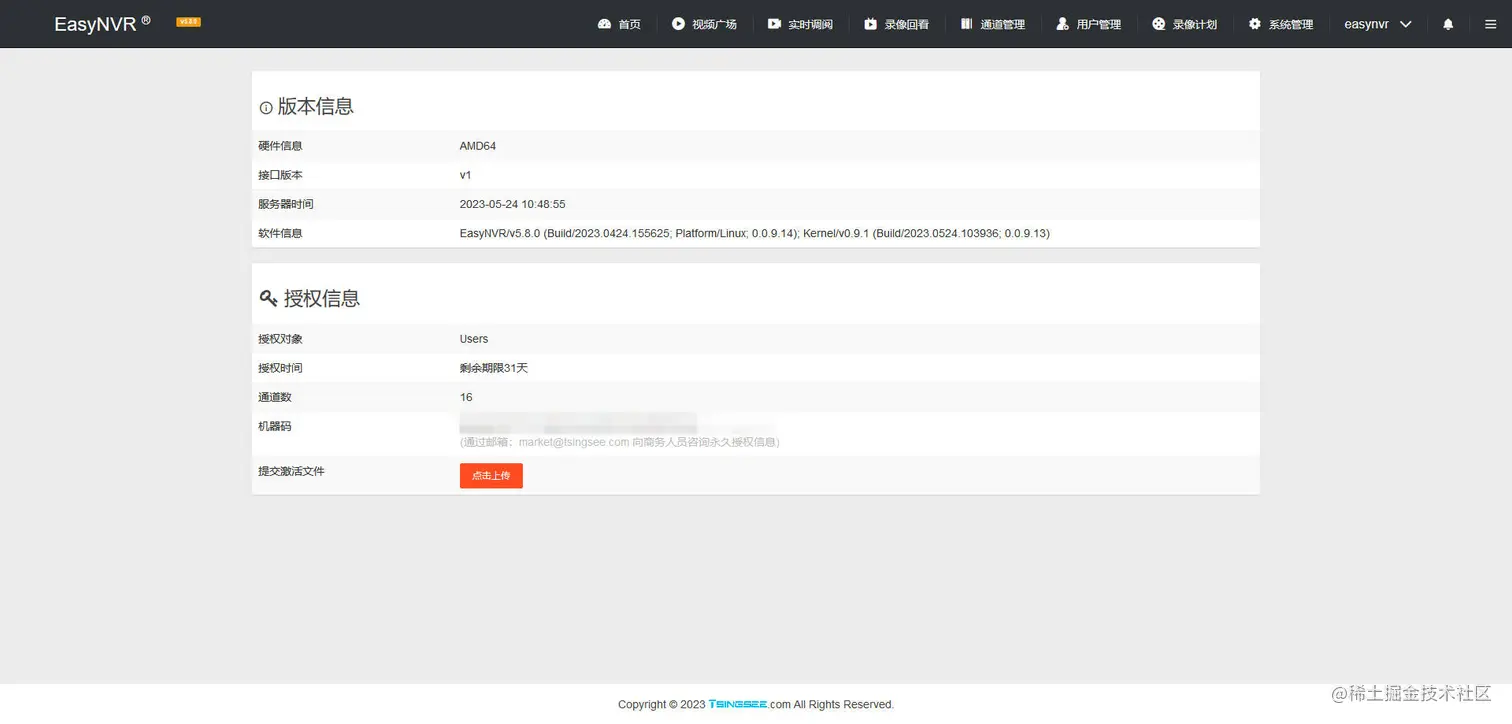1512x724 pixels.
Task: Select server time 2023-05-24 10:48:55
Action: coord(513,204)
